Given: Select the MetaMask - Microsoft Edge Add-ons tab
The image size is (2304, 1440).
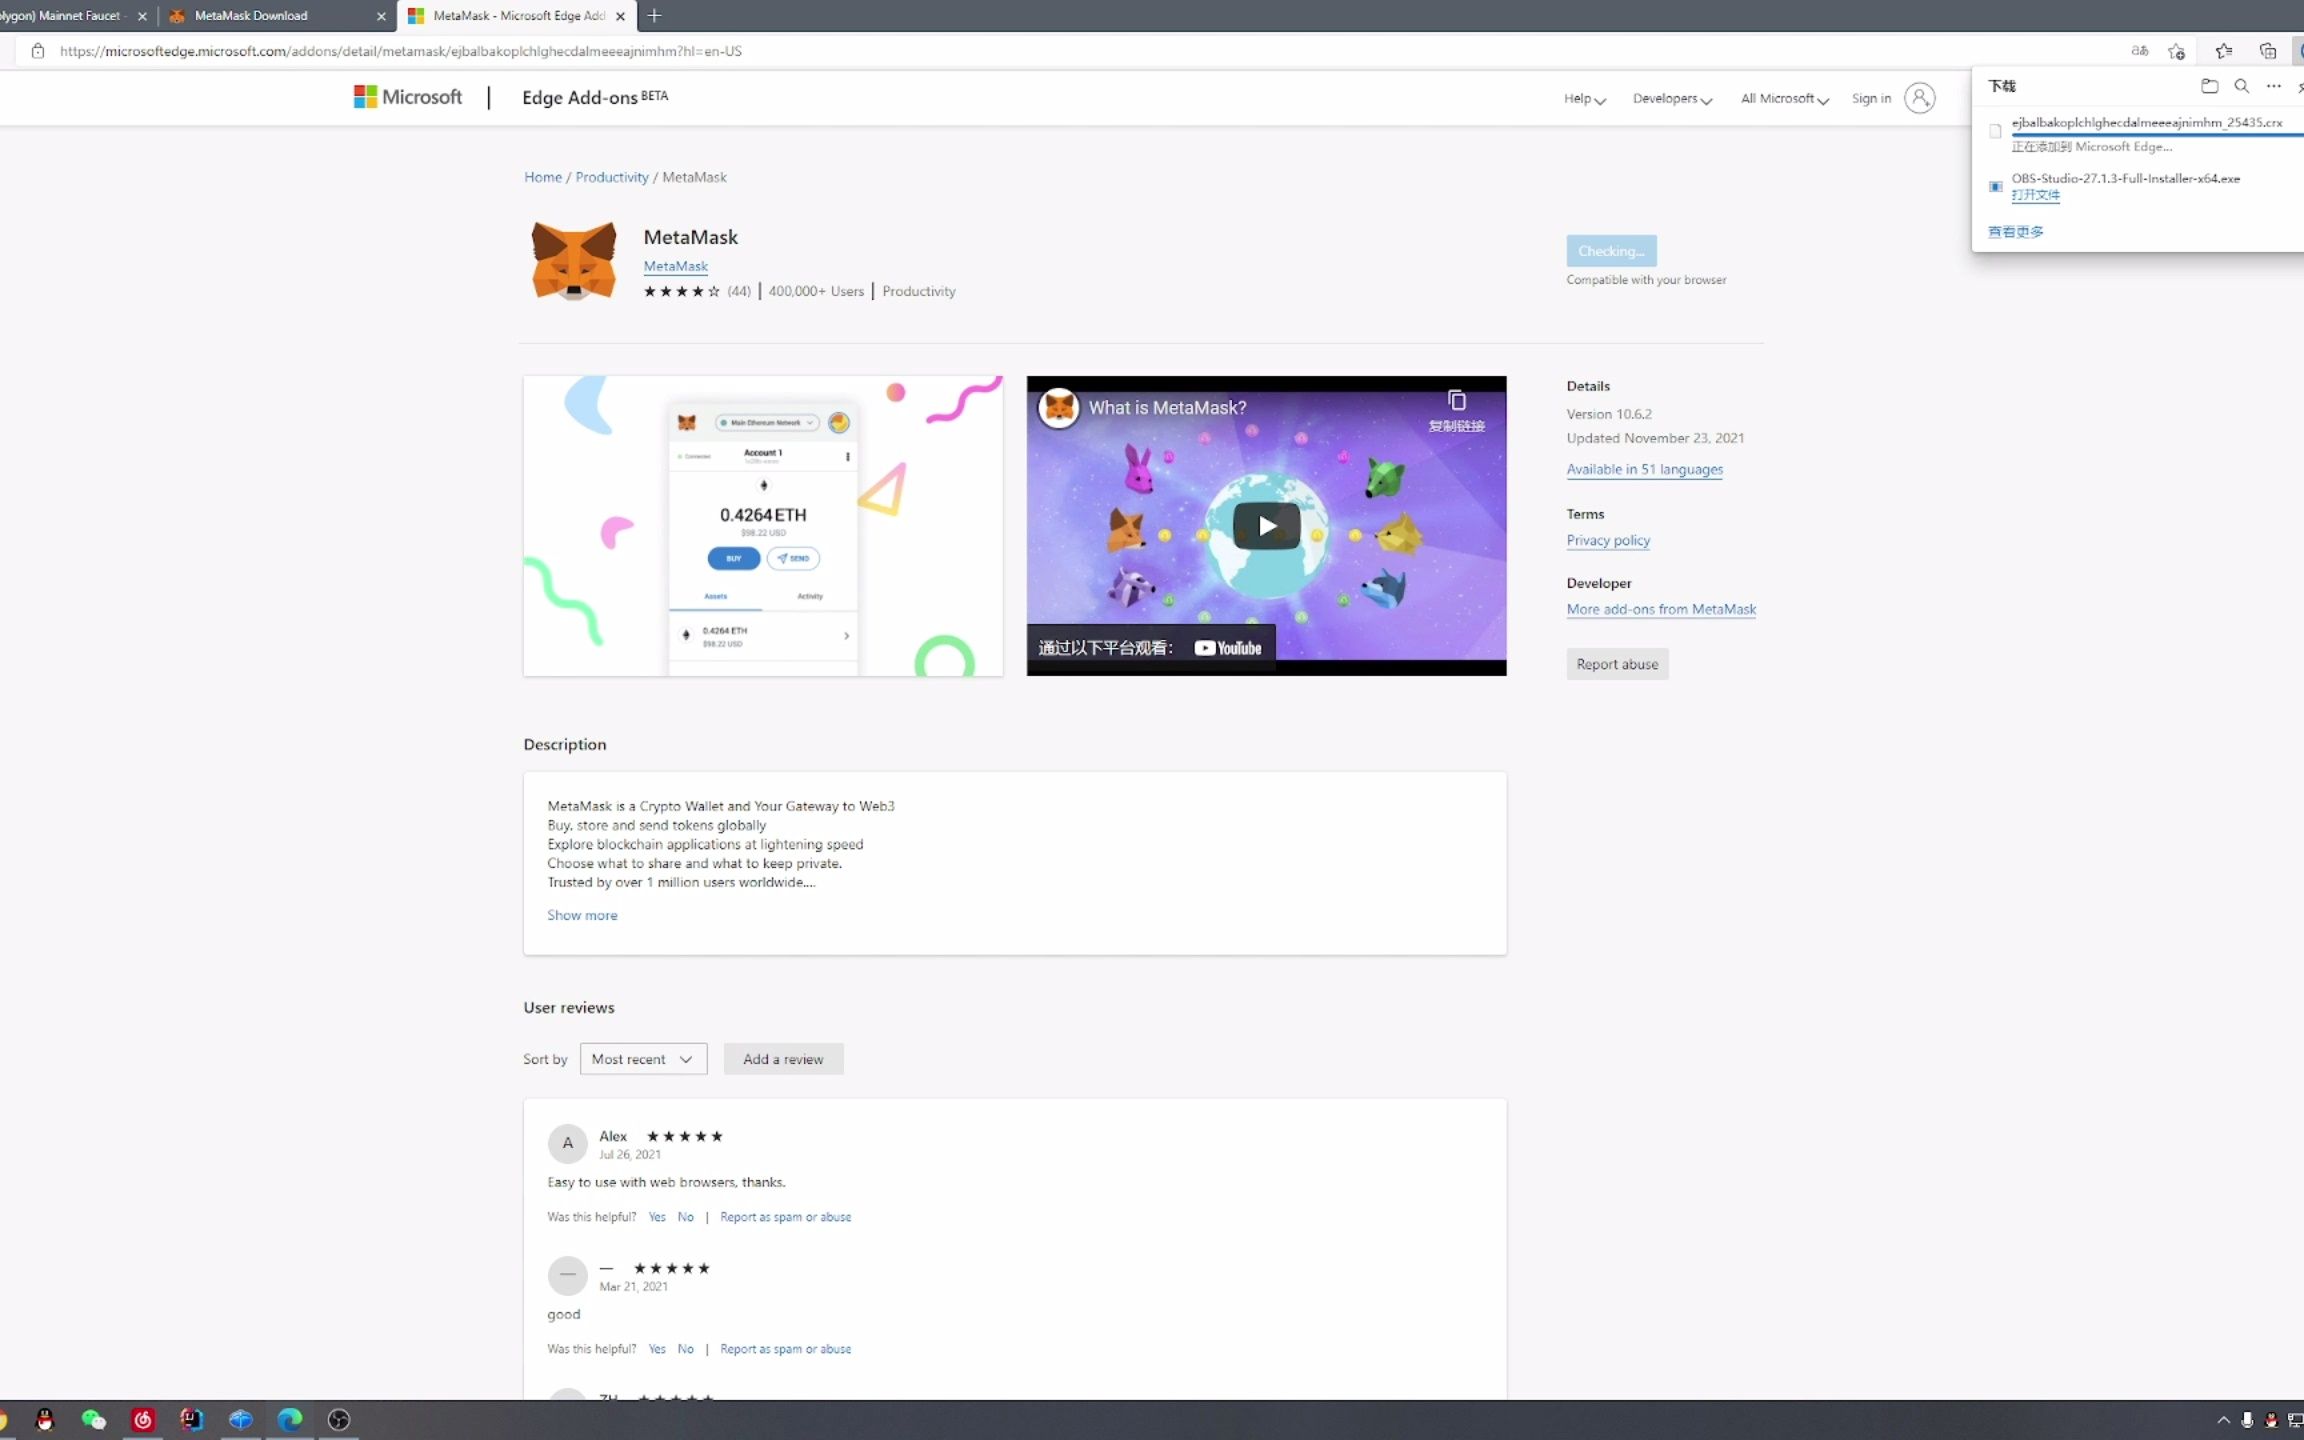Looking at the screenshot, I should pyautogui.click(x=517, y=16).
